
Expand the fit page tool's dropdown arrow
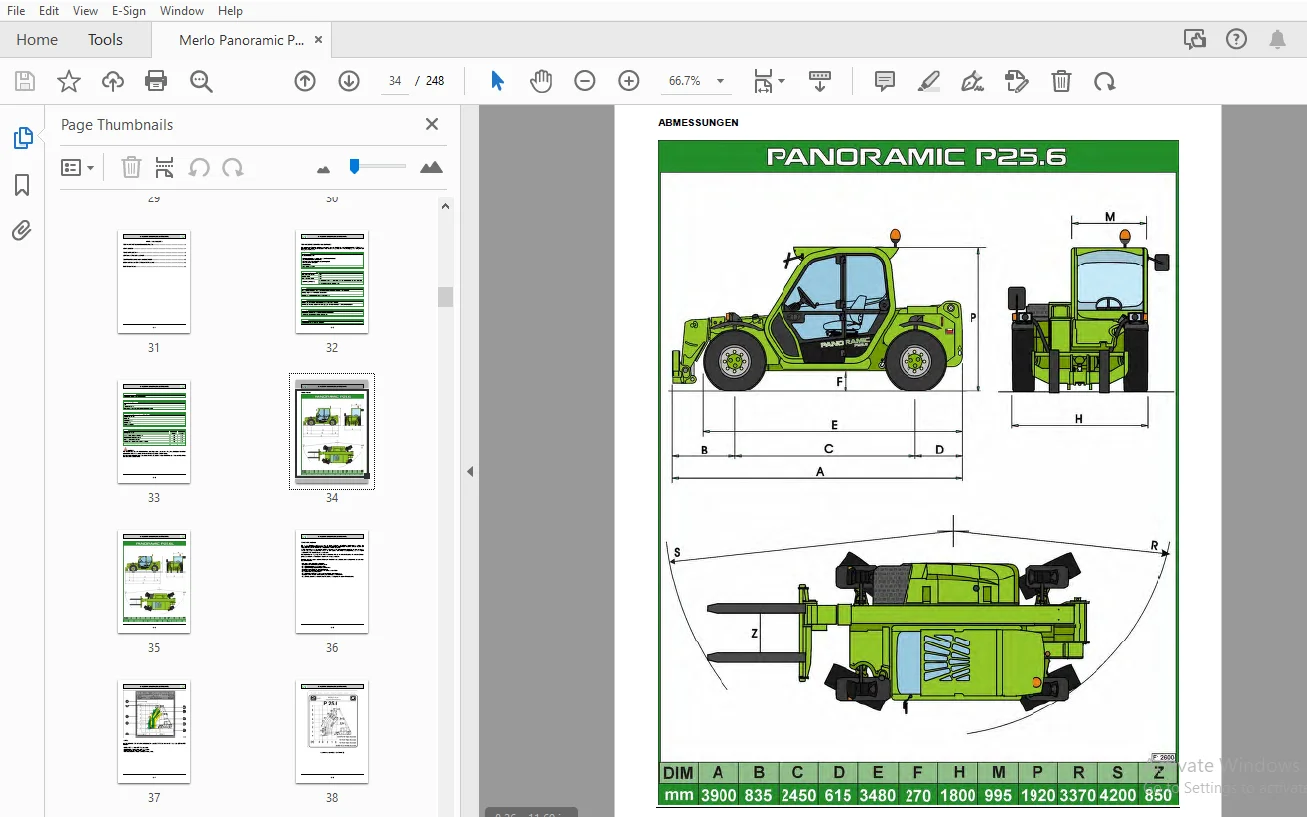(x=781, y=81)
